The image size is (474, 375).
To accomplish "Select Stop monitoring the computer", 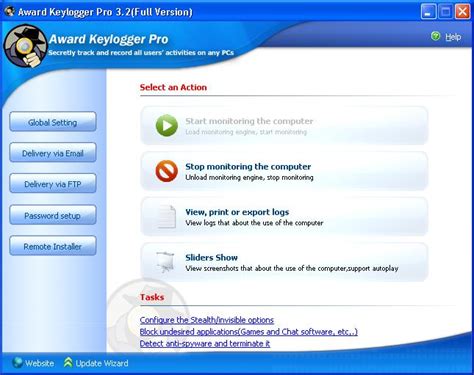I will click(x=284, y=171).
